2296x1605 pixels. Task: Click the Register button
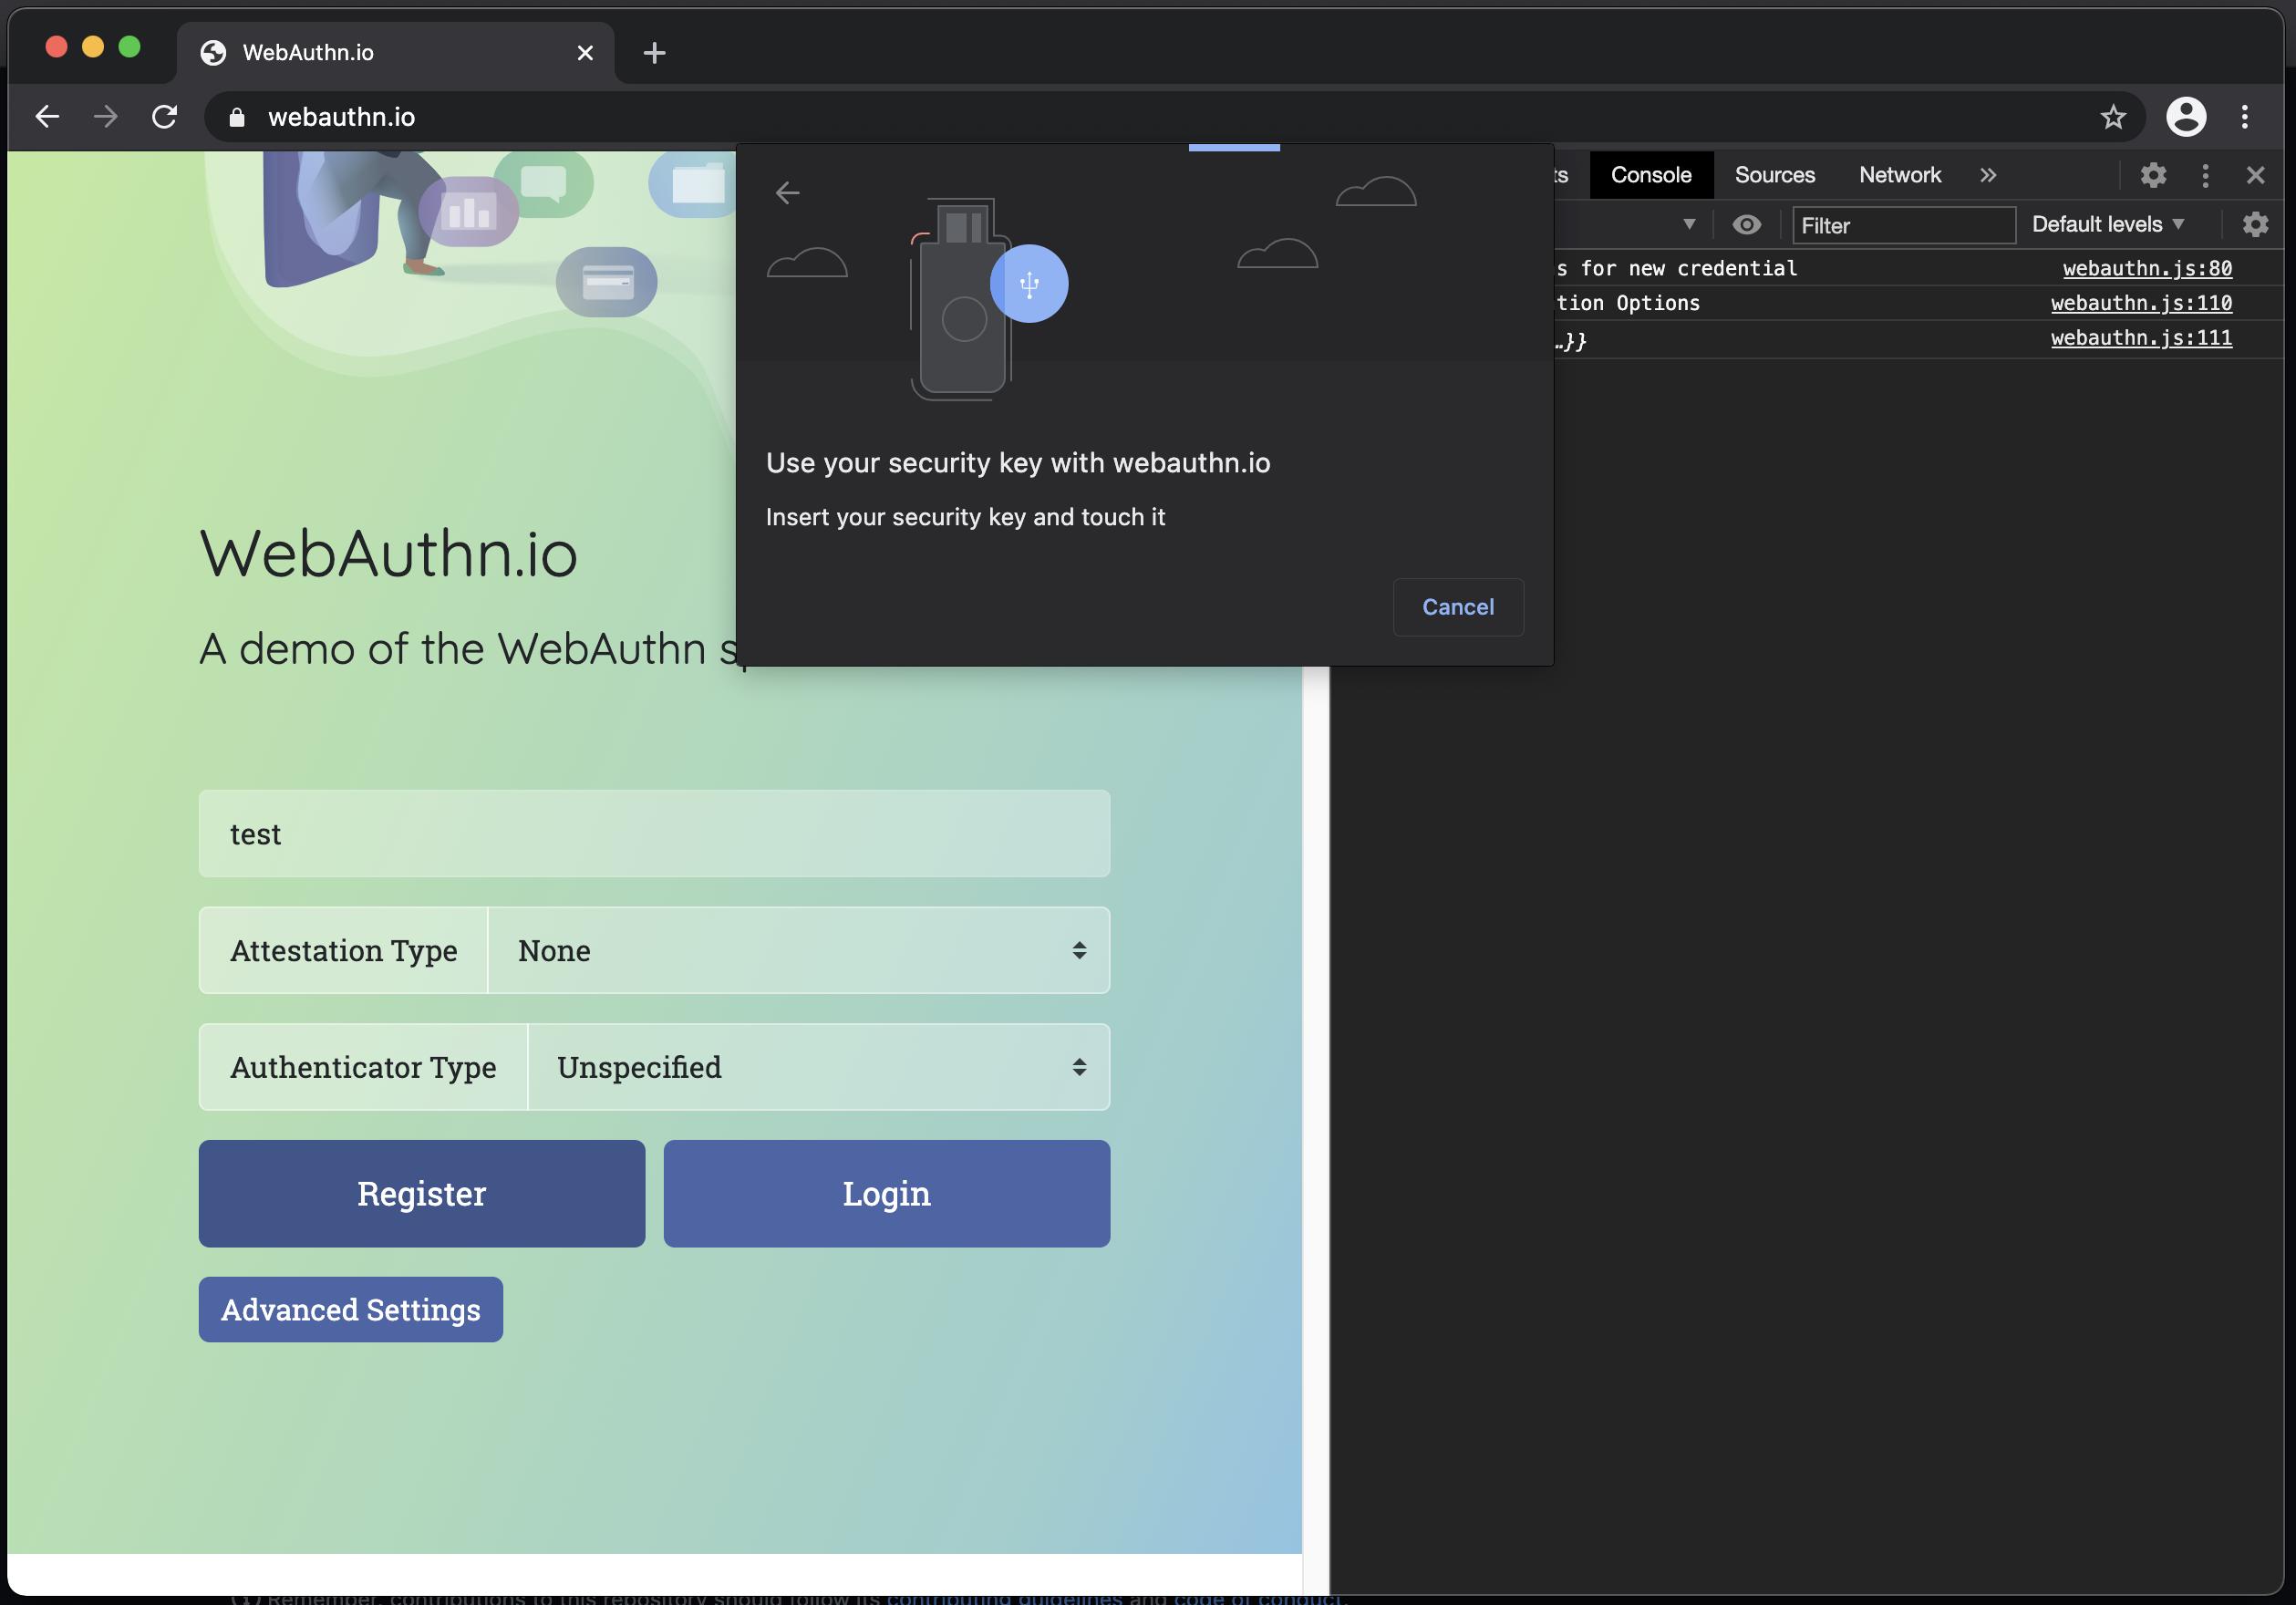click(421, 1193)
